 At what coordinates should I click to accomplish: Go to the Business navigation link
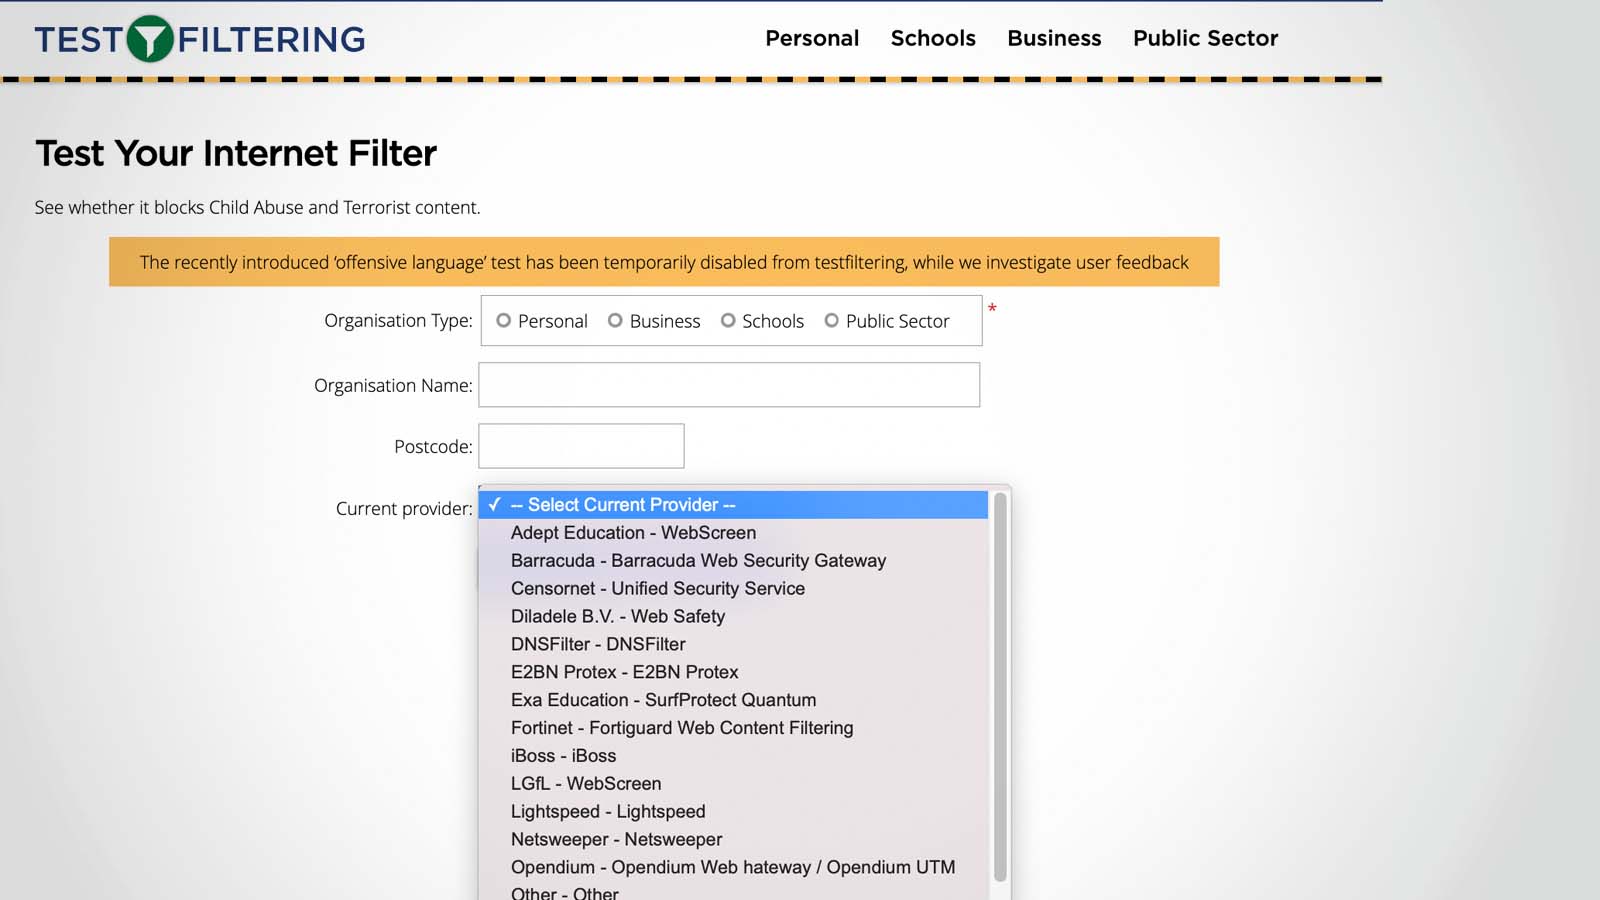[x=1053, y=38]
